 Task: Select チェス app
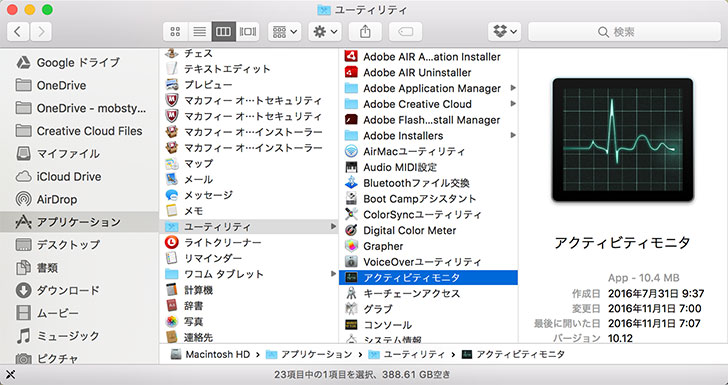[x=249, y=53]
